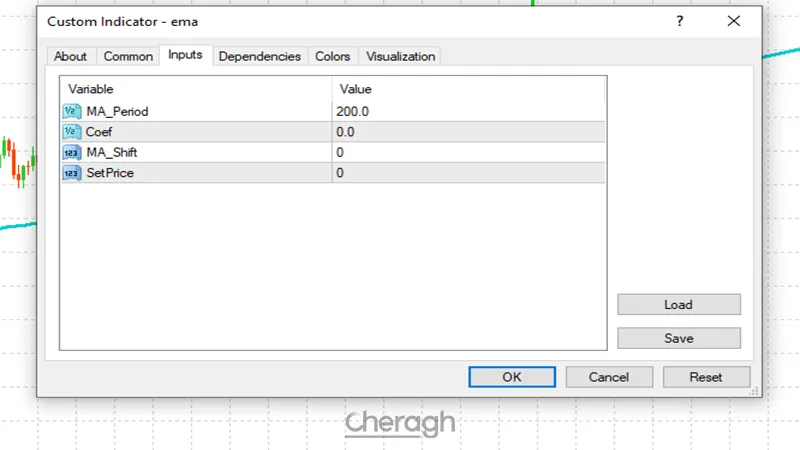Click the Value column header

coord(468,89)
